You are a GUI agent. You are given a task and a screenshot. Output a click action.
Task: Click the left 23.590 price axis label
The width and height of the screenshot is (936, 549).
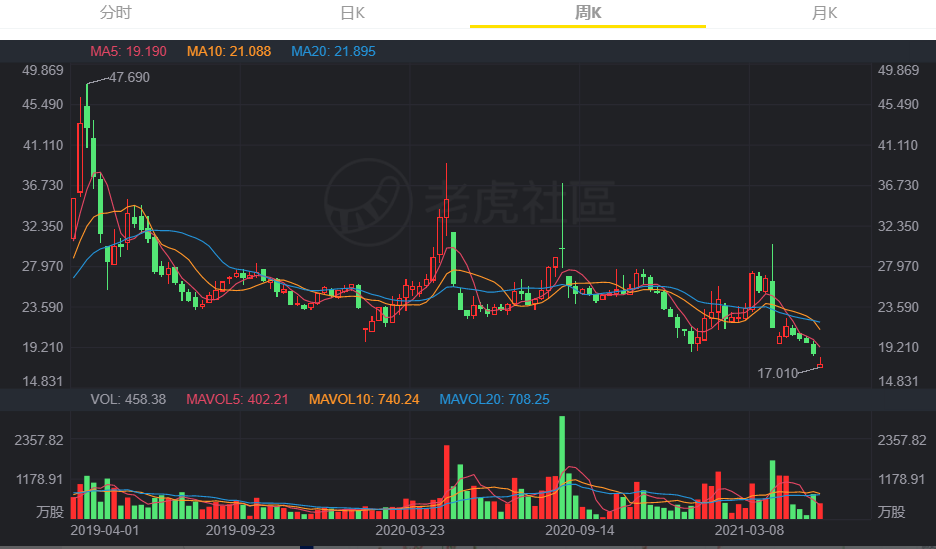click(43, 307)
